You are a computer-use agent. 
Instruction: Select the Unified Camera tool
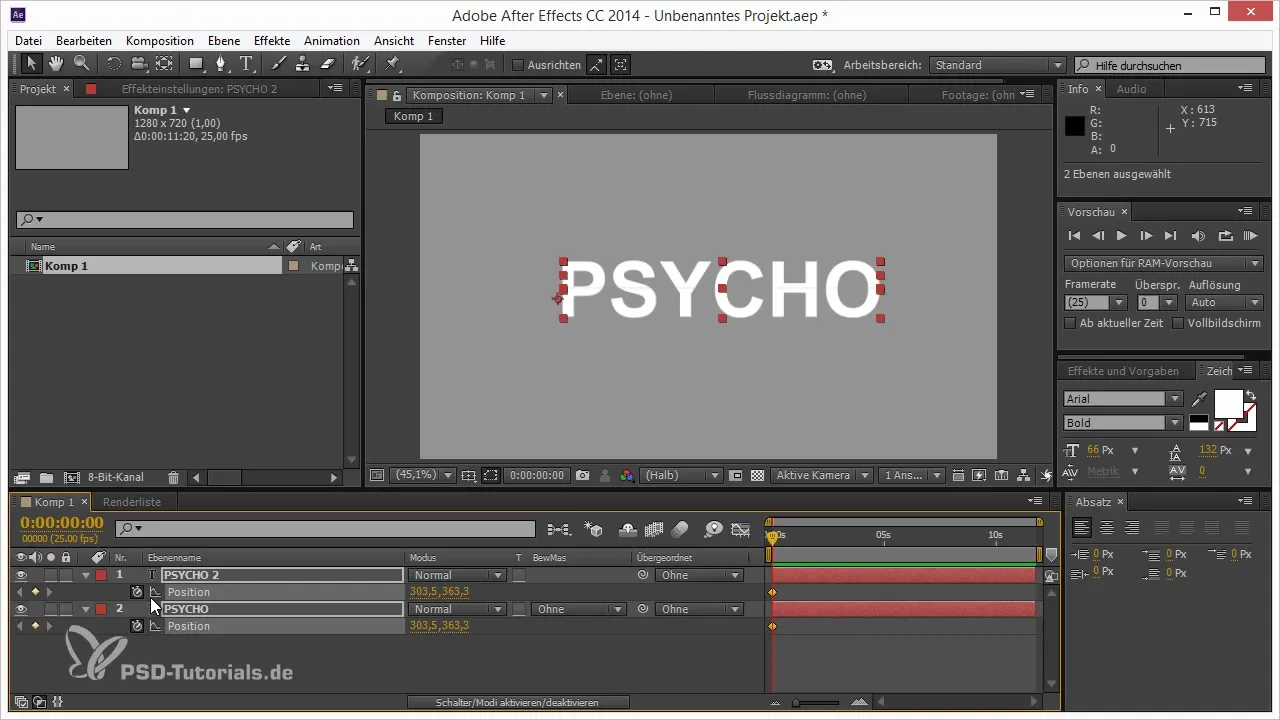[x=139, y=64]
